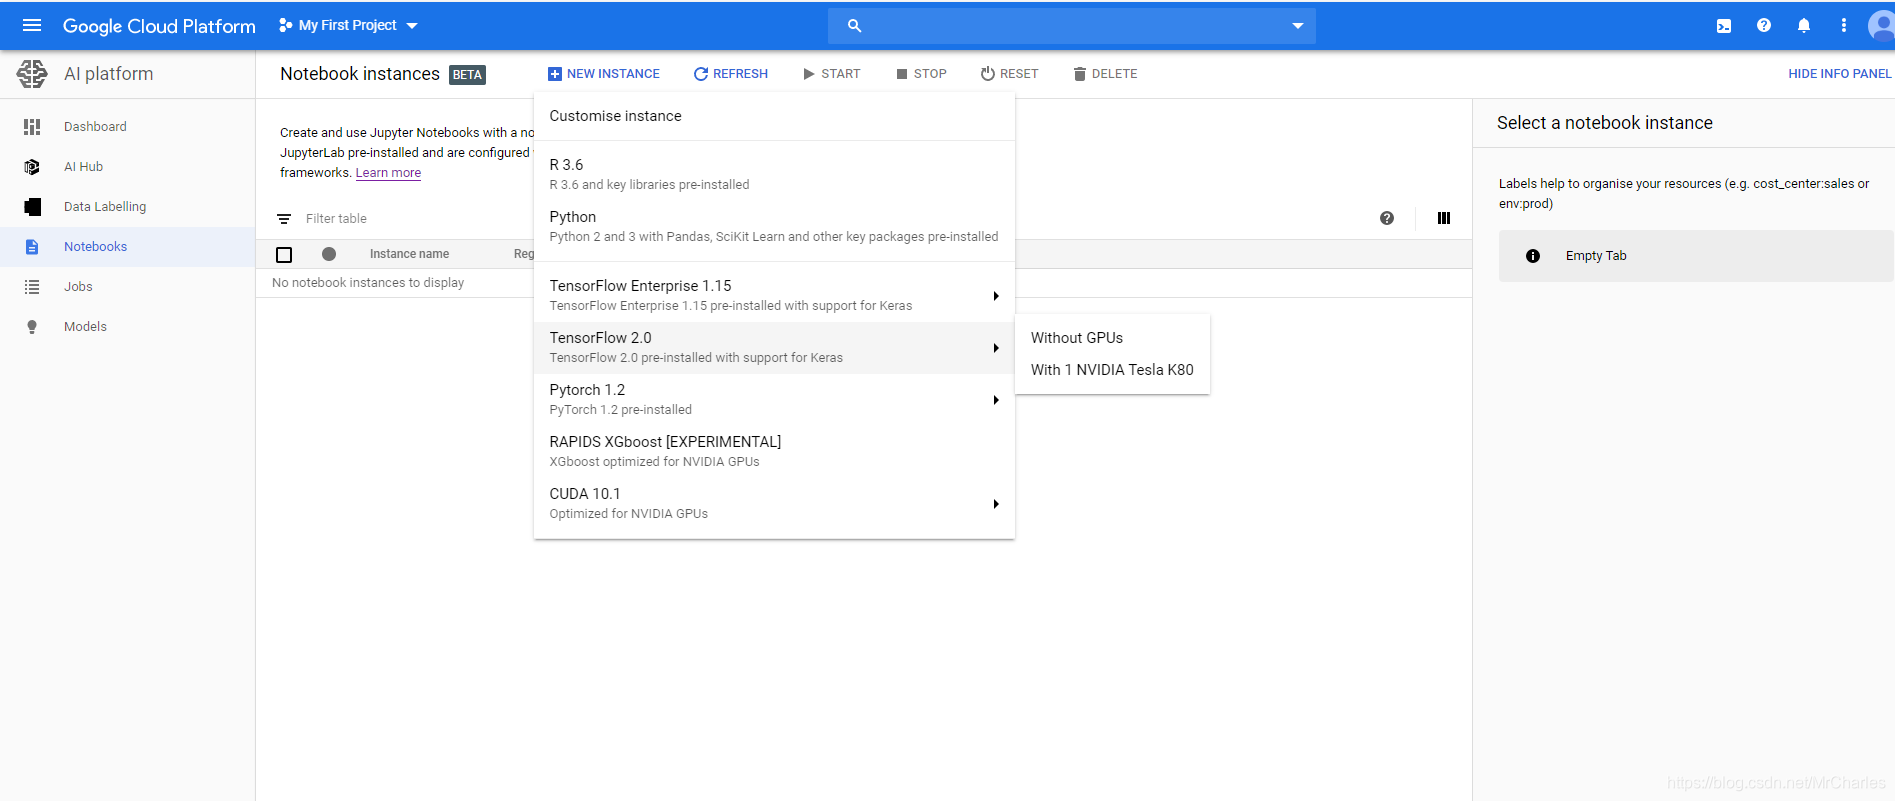
Task: Toggle the select-all instances checkbox
Action: pyautogui.click(x=284, y=255)
